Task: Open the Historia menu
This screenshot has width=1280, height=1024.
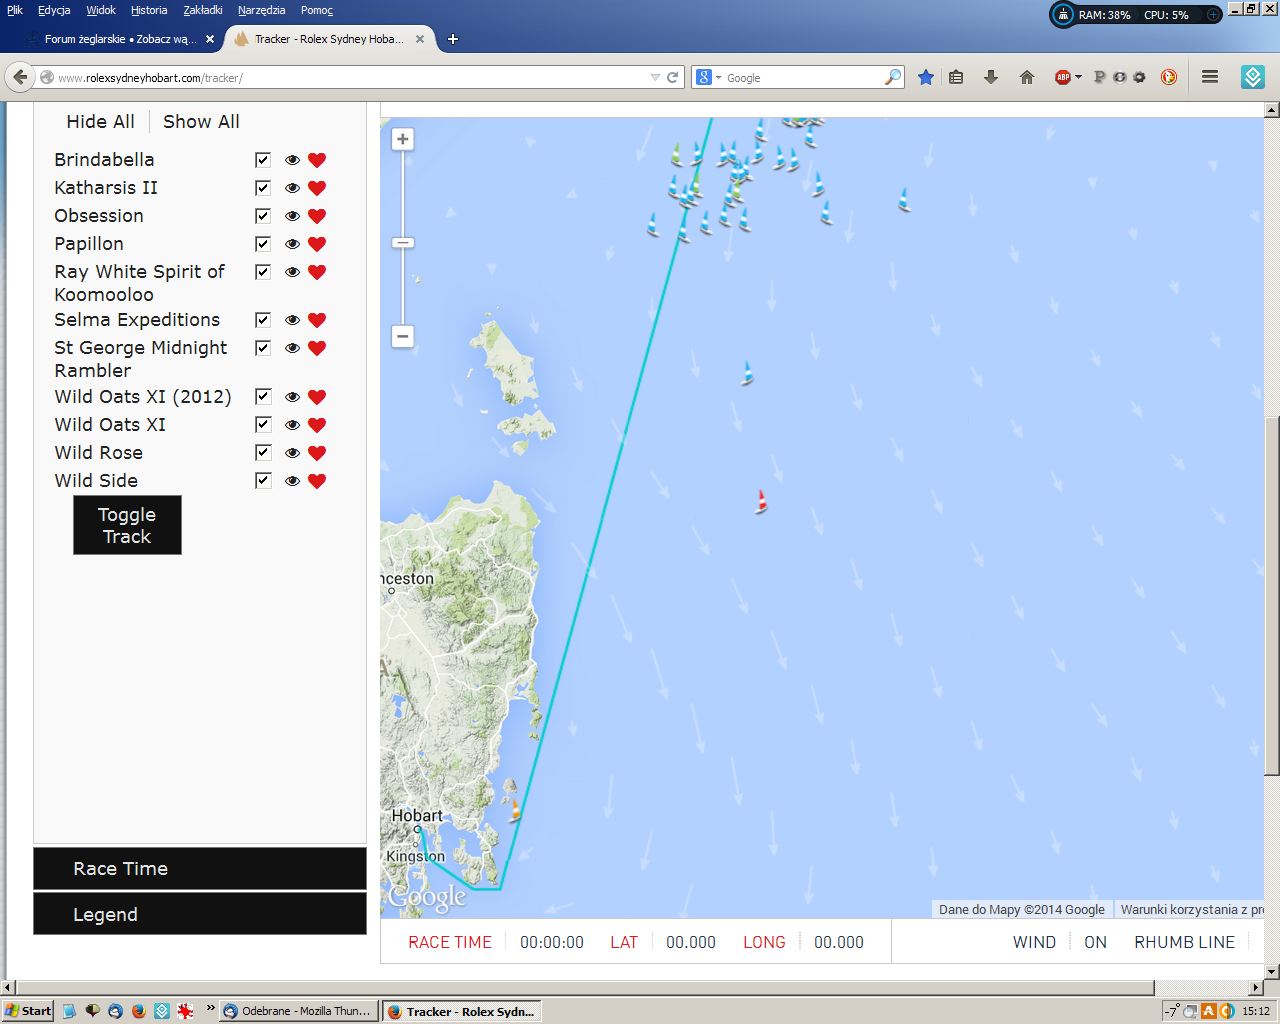Action: (149, 10)
